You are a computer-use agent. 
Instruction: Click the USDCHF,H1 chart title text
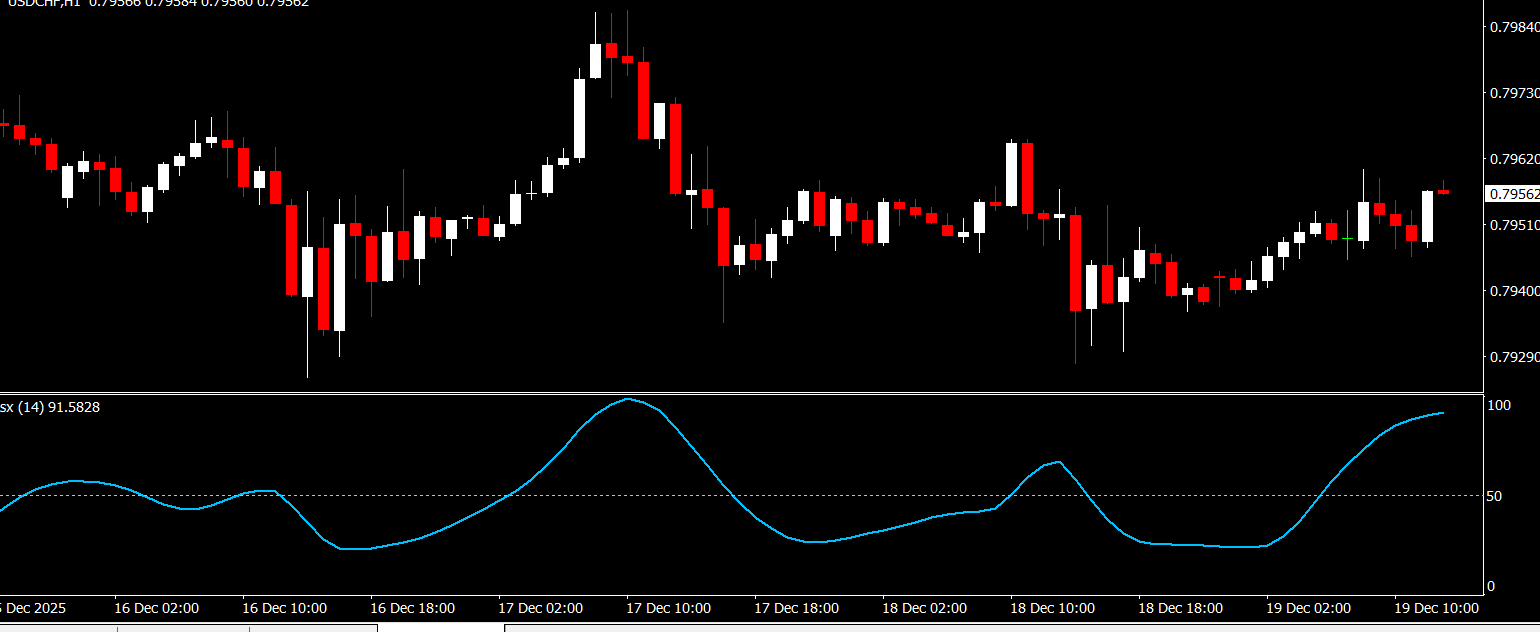pyautogui.click(x=40, y=3)
